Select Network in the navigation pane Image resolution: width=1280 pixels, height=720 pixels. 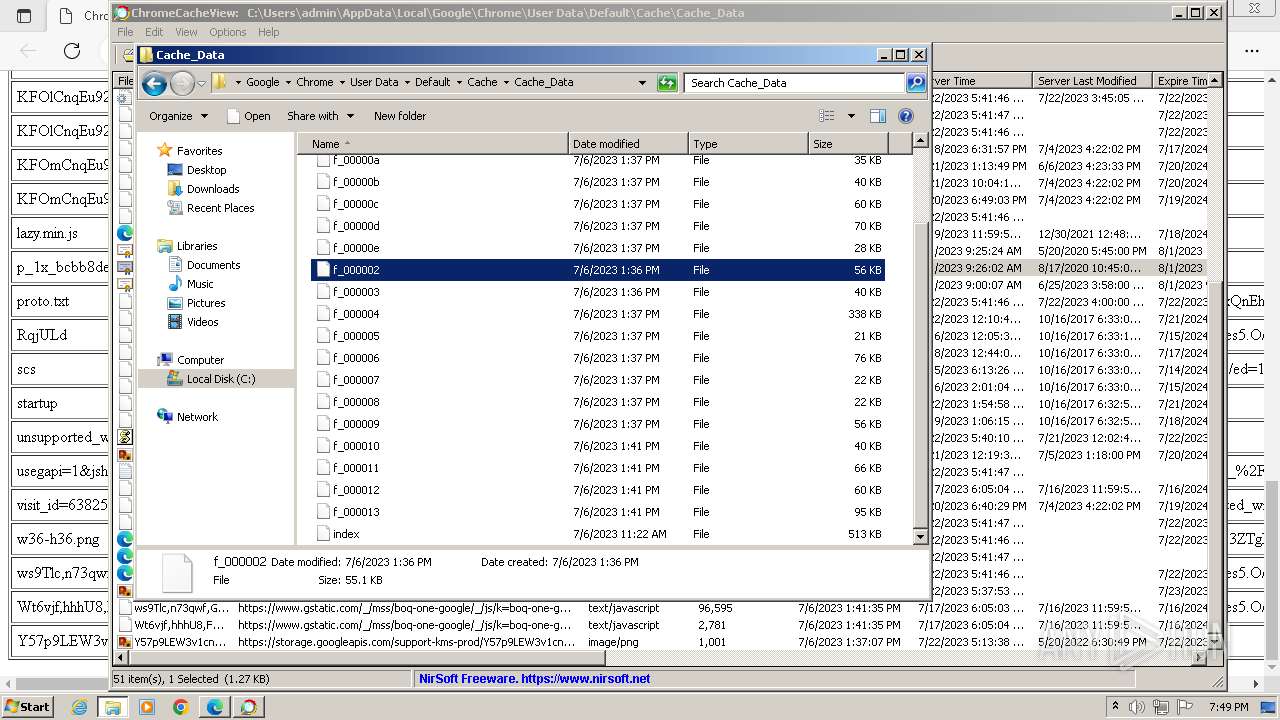[x=197, y=417]
